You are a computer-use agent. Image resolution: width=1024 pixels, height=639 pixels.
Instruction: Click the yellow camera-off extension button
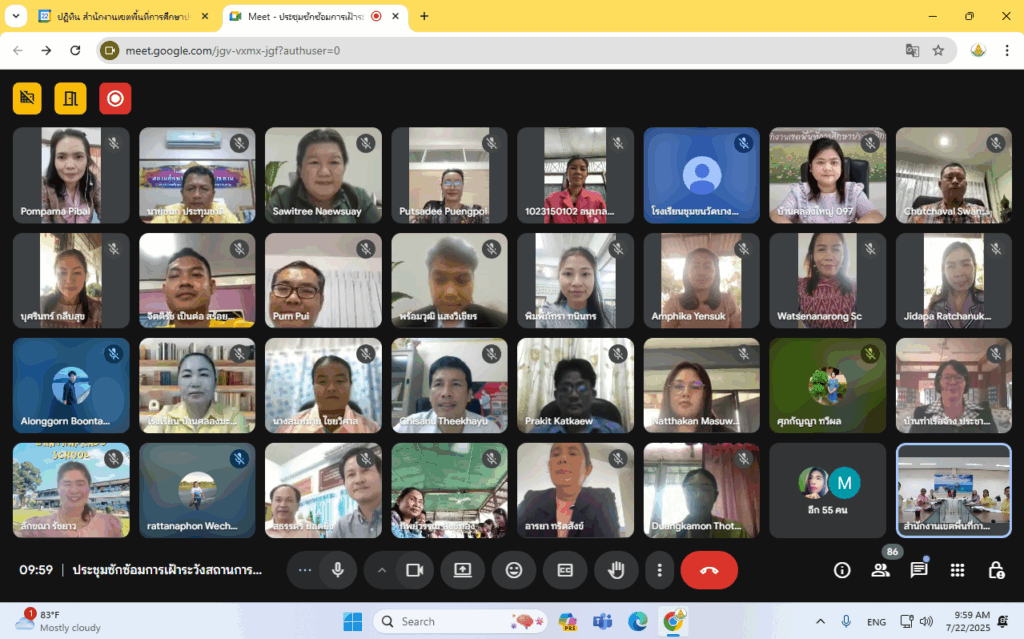pyautogui.click(x=27, y=99)
